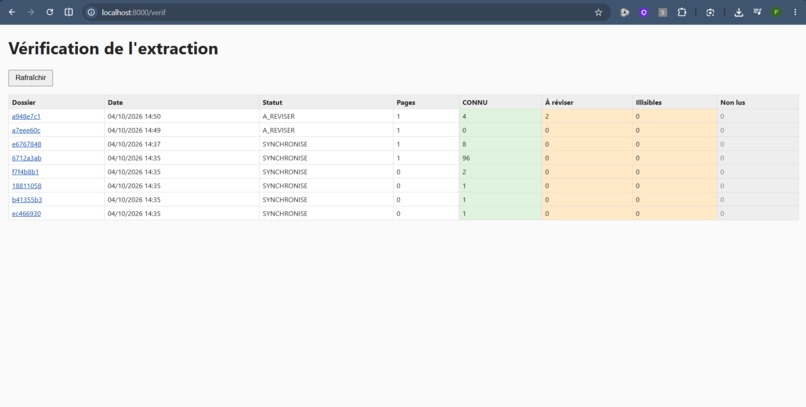Reload the page with the browser reload icon

coord(50,12)
